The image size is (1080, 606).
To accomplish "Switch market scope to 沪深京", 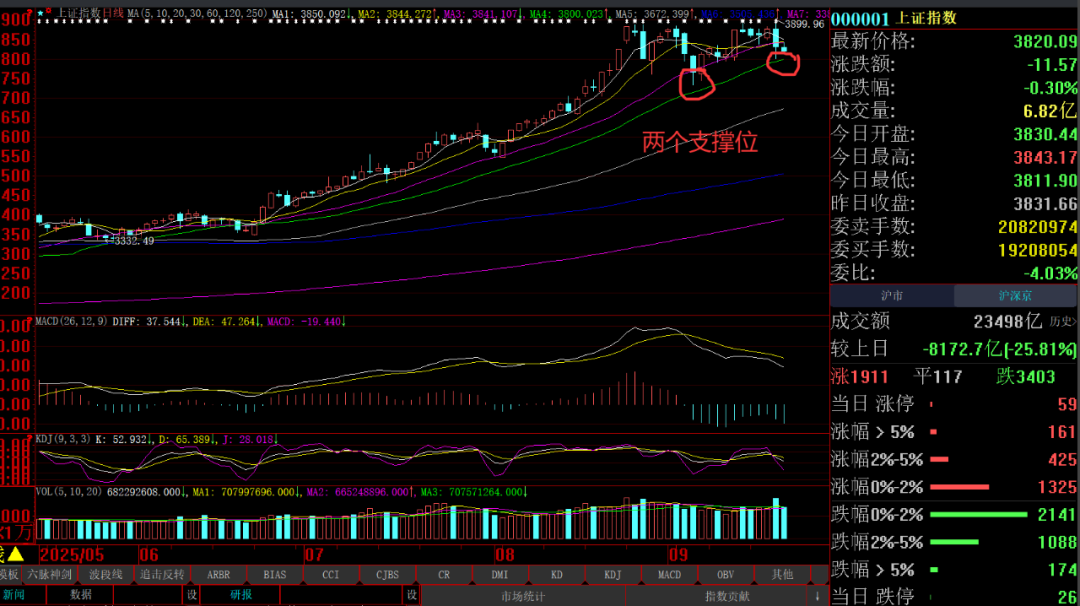I will 1016,296.
